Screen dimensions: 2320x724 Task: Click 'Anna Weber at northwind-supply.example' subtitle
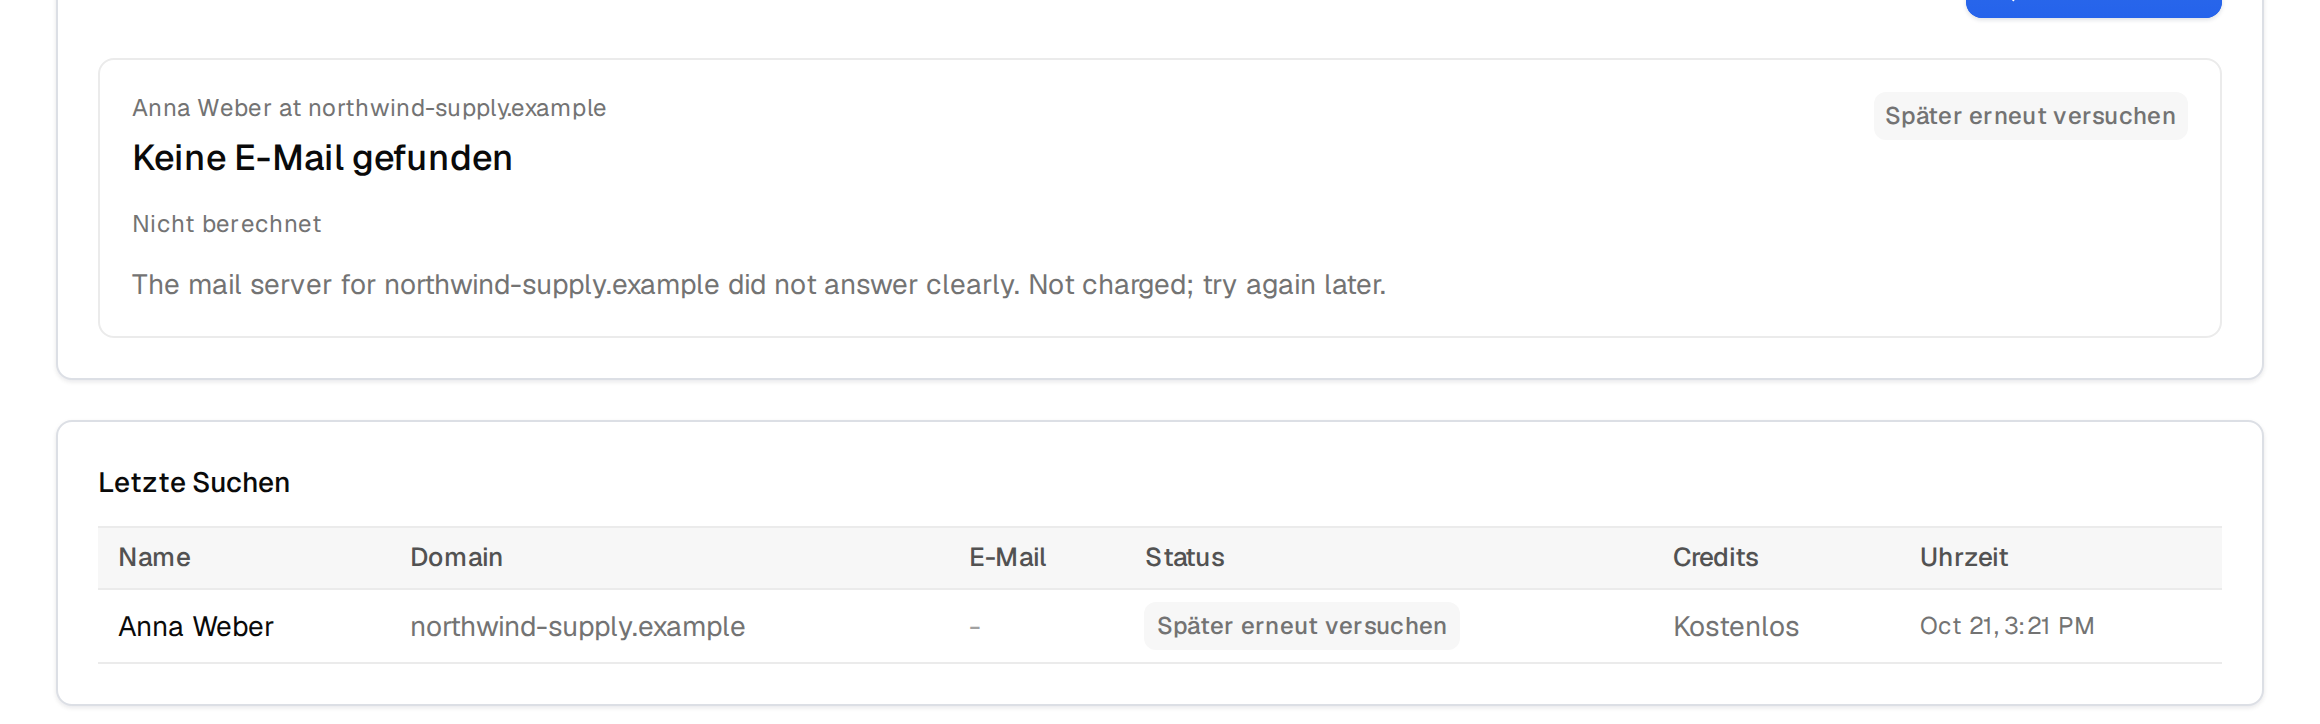point(369,108)
